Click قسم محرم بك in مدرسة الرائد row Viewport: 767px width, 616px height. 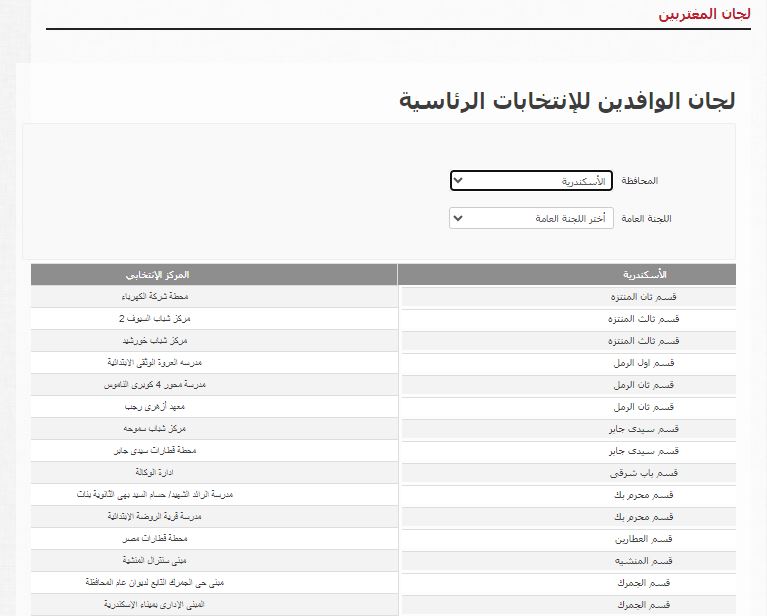click(568, 495)
